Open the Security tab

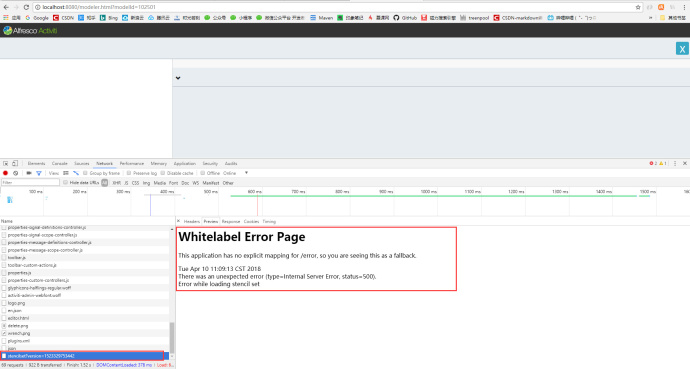(x=210, y=164)
